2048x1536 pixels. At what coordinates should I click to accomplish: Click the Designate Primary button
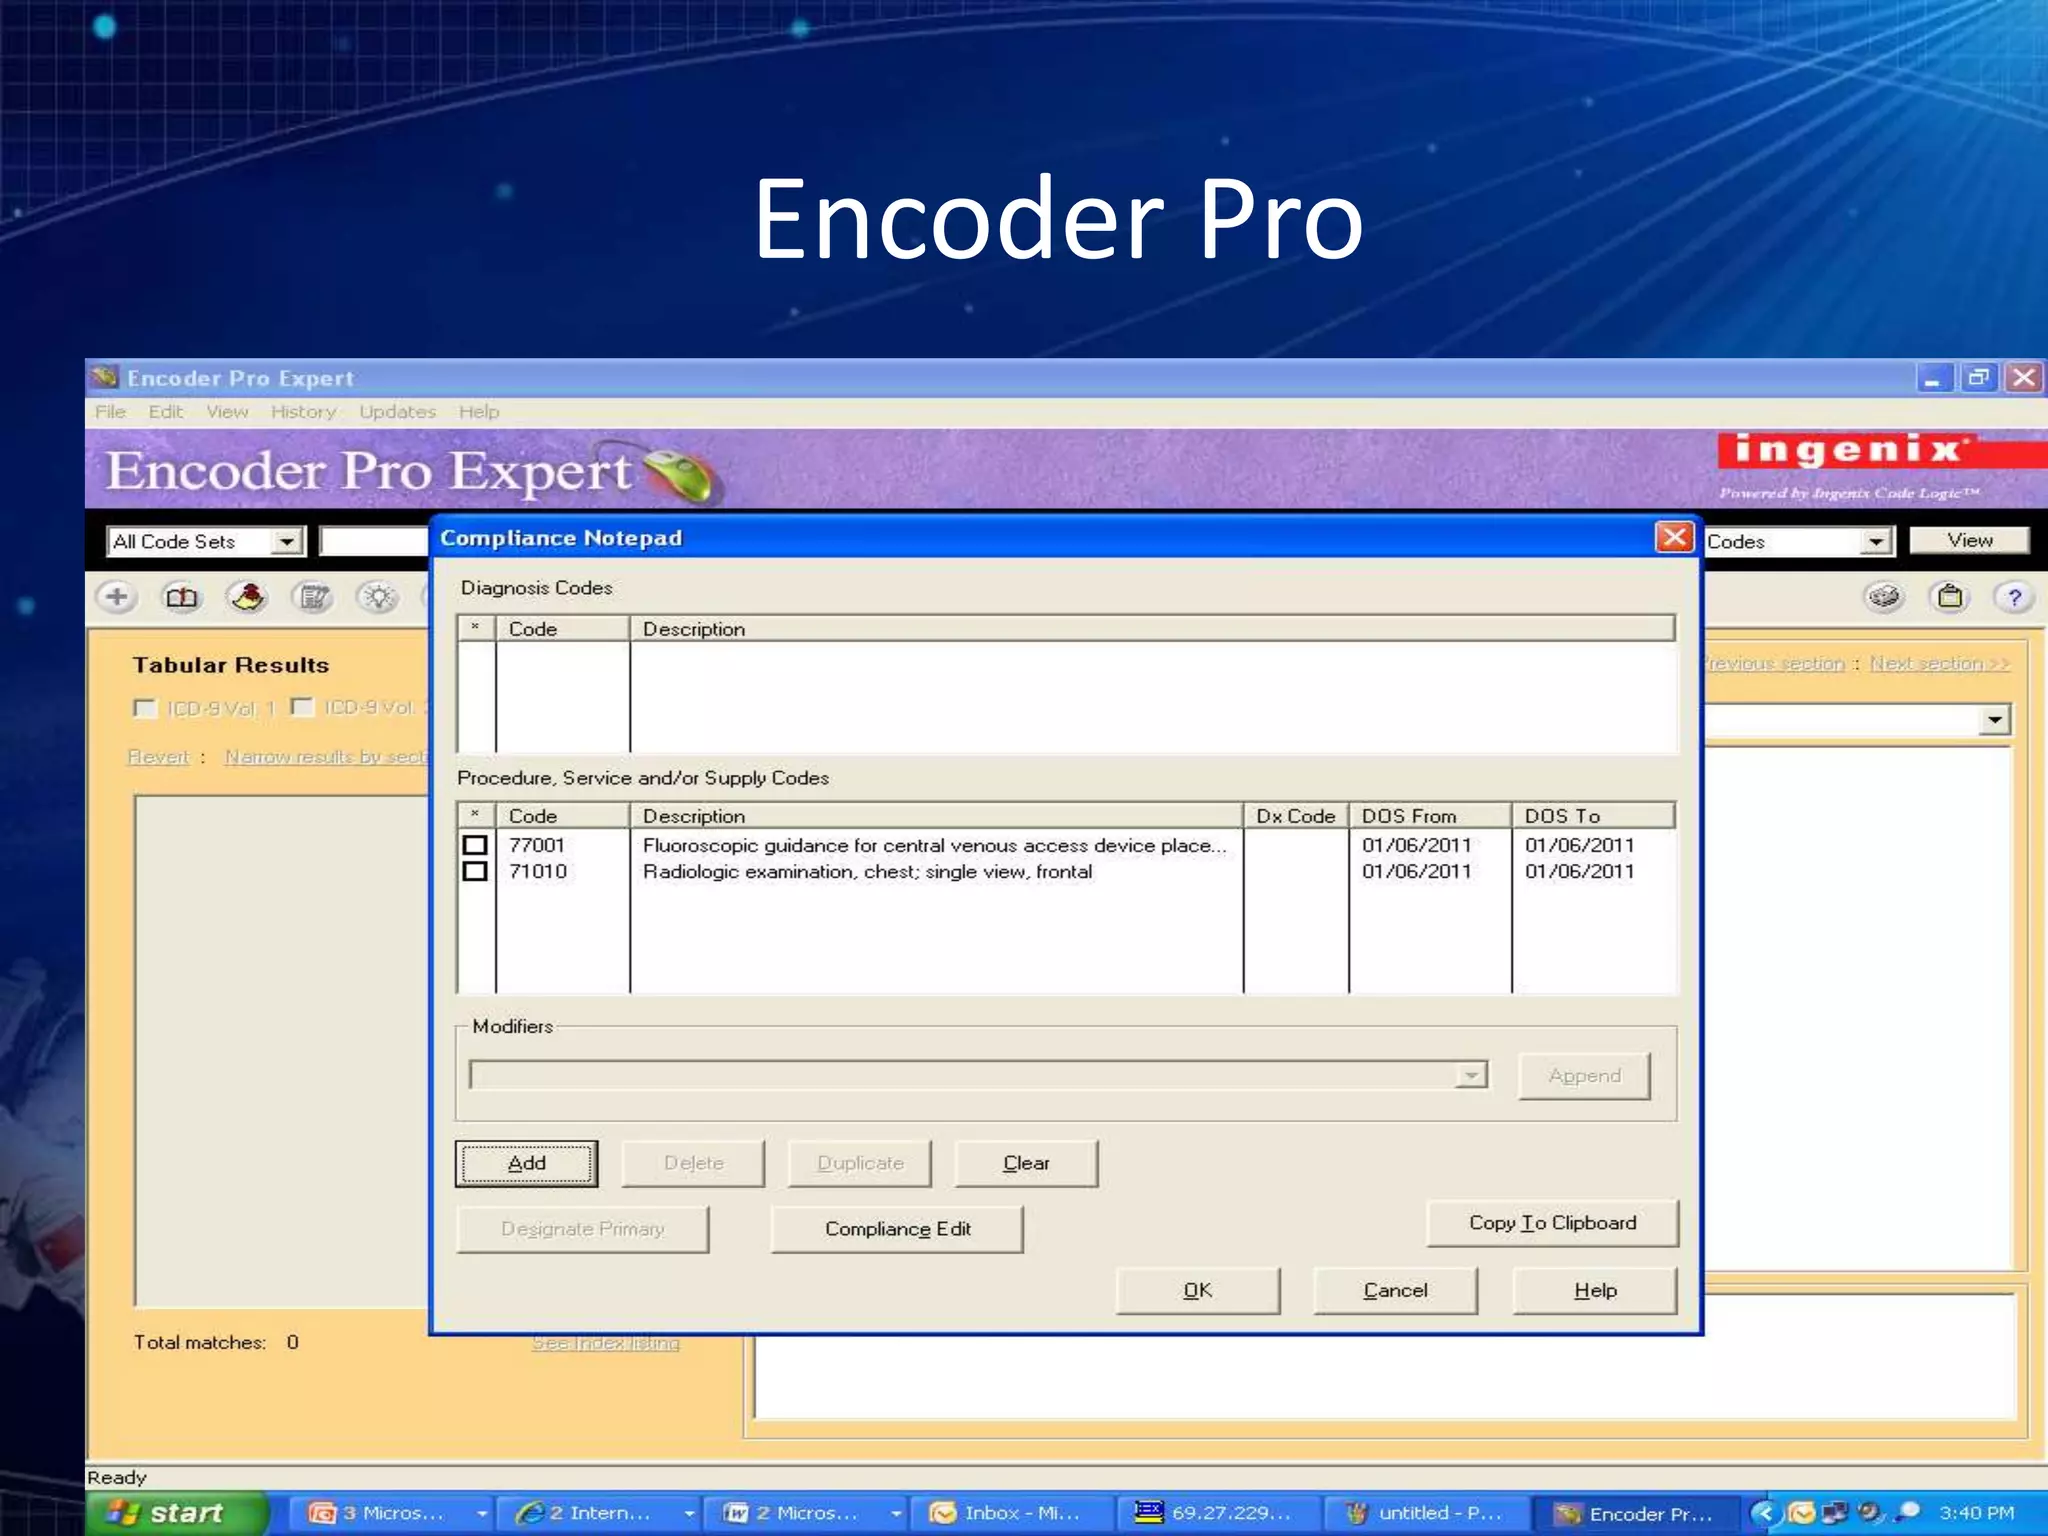coord(582,1229)
